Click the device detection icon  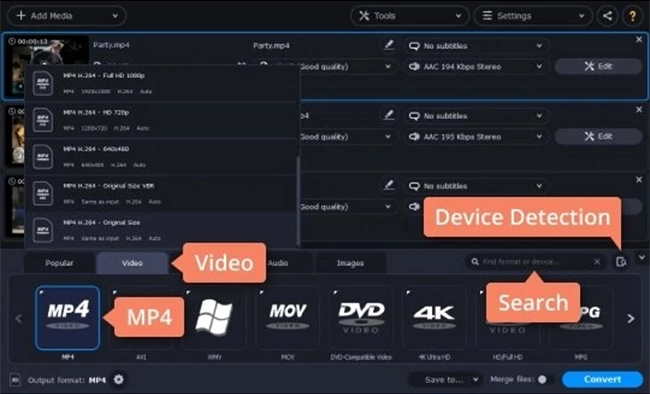[621, 262]
